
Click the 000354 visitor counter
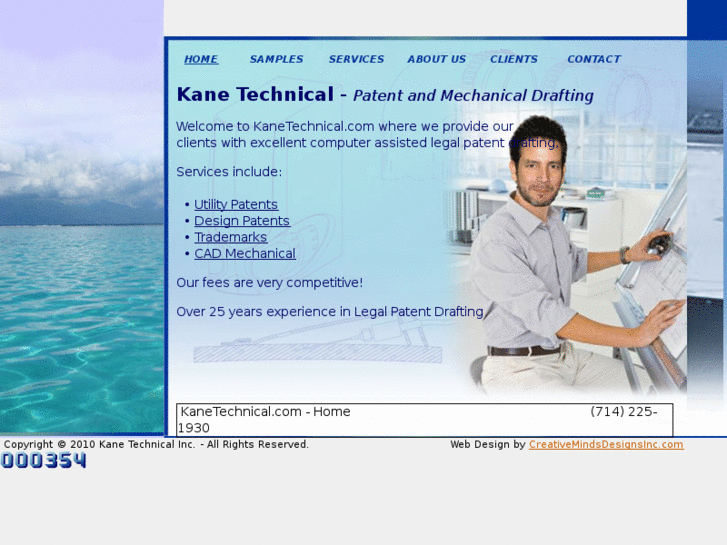coord(44,461)
